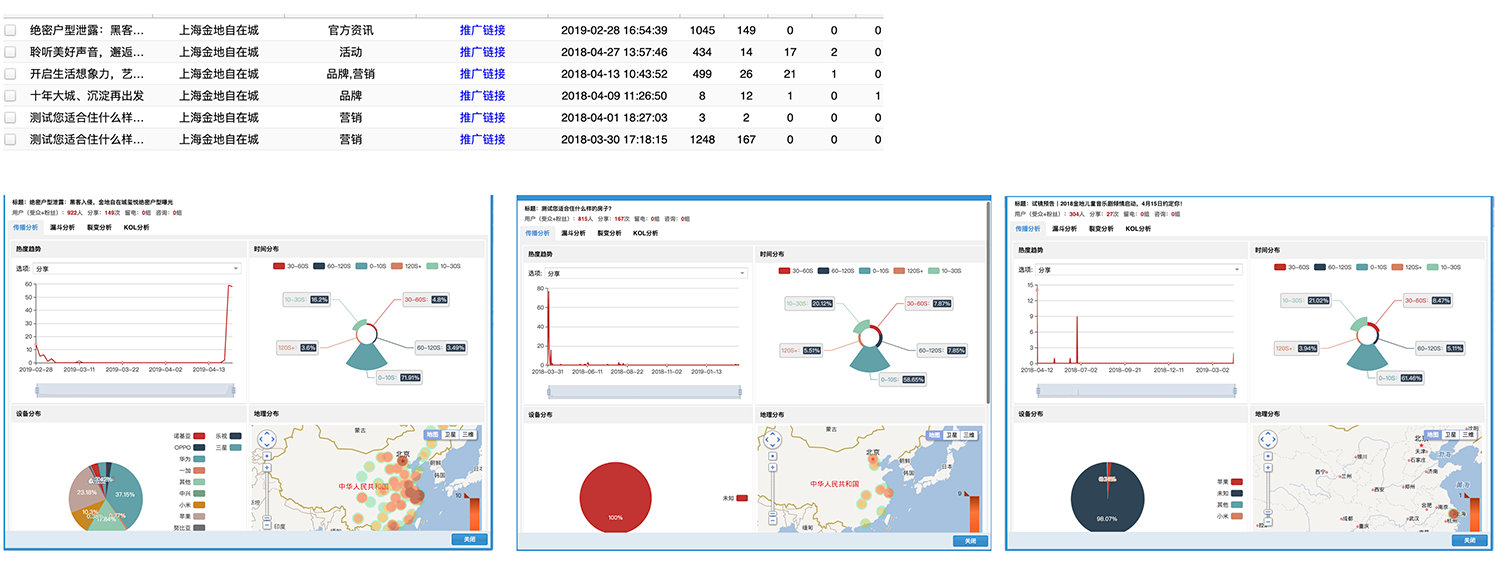Viewport: 1501px width, 572px height.
Task: Open 选项 分享 dropdown in 绝密户型泄露 panel
Action: (x=137, y=269)
